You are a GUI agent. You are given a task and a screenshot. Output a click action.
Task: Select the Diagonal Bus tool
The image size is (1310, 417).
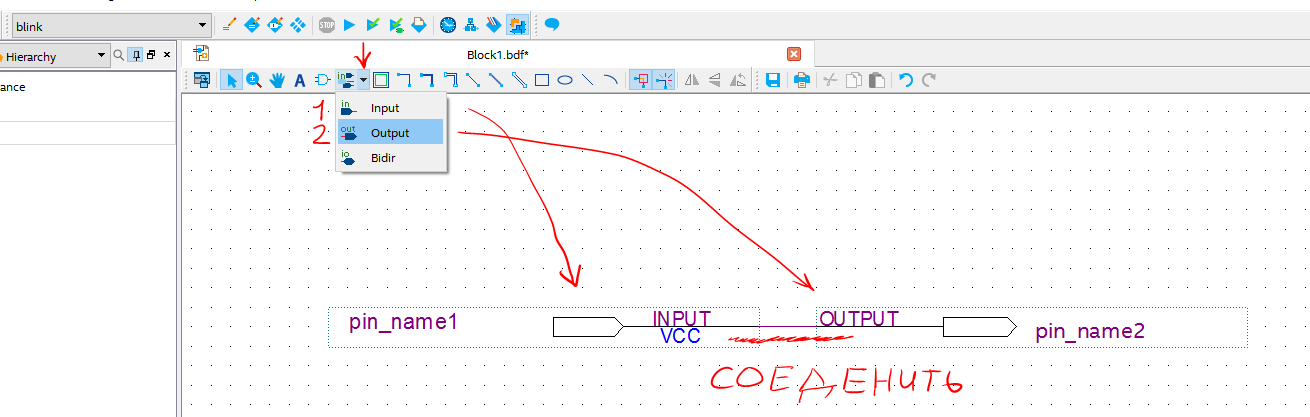pyautogui.click(x=496, y=80)
